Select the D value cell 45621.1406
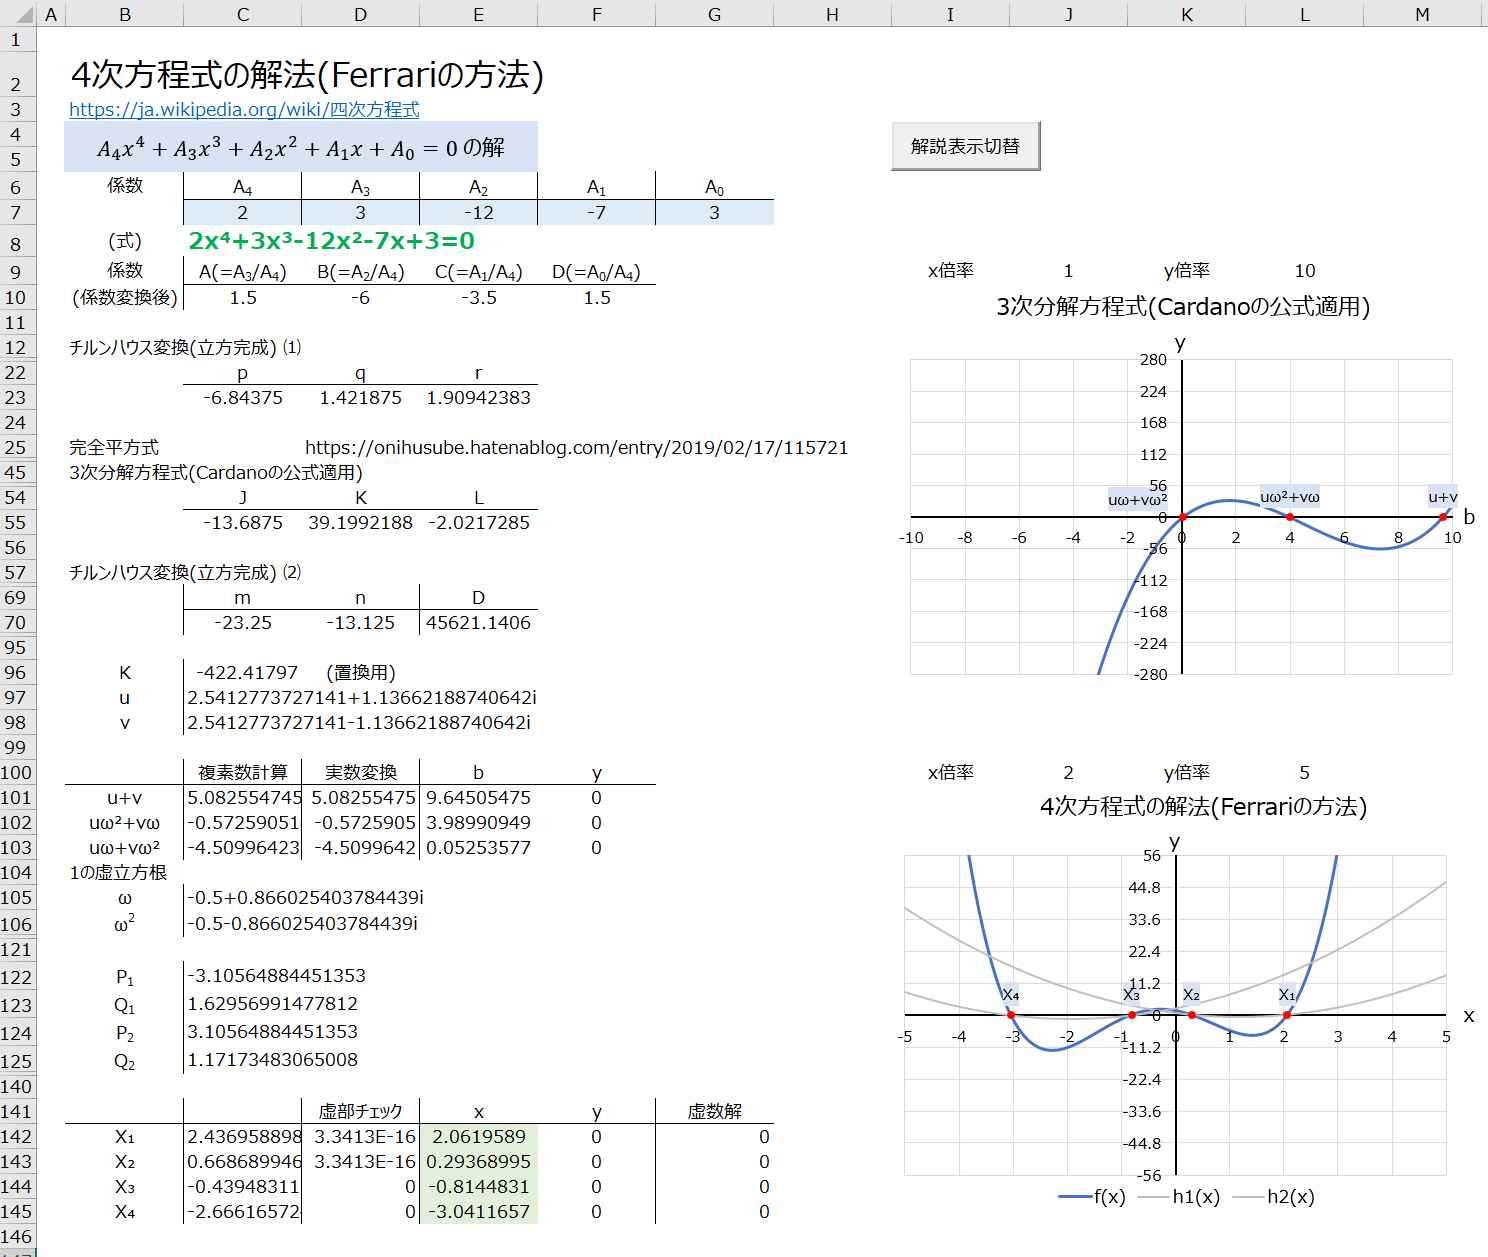The height and width of the screenshot is (1257, 1488). click(x=478, y=623)
